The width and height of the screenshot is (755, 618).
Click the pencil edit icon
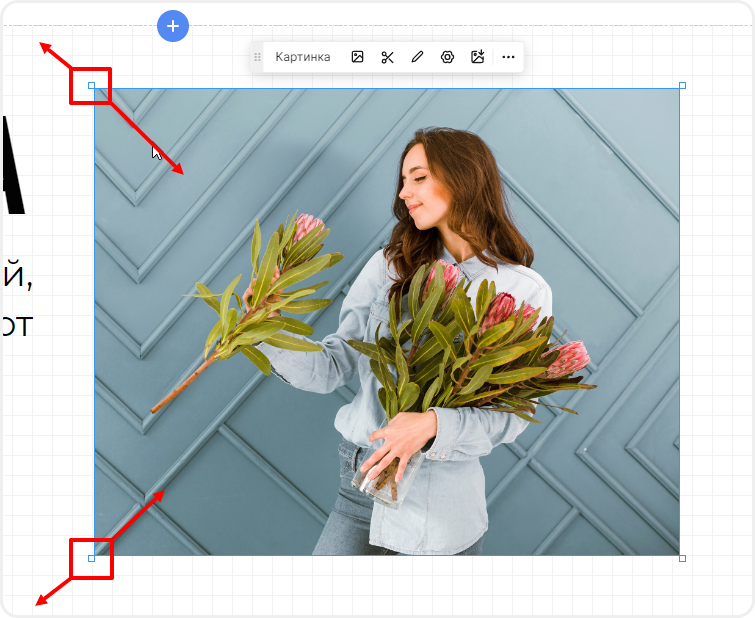pyautogui.click(x=417, y=57)
